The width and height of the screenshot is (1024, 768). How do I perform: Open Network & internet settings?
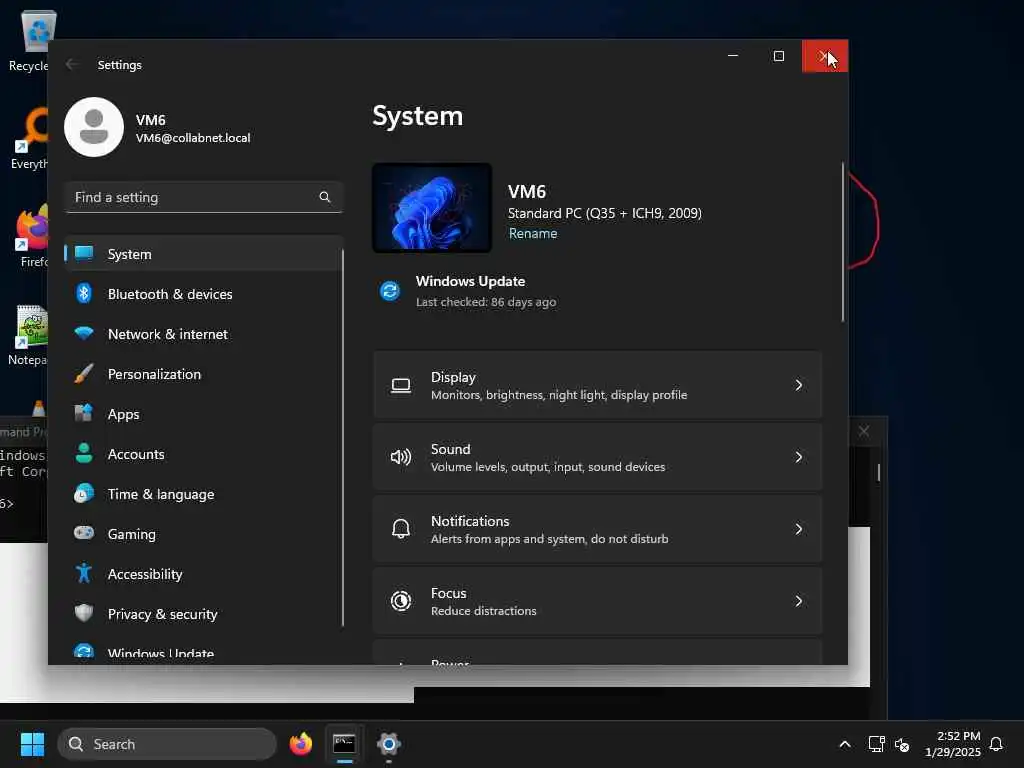[x=203, y=334]
